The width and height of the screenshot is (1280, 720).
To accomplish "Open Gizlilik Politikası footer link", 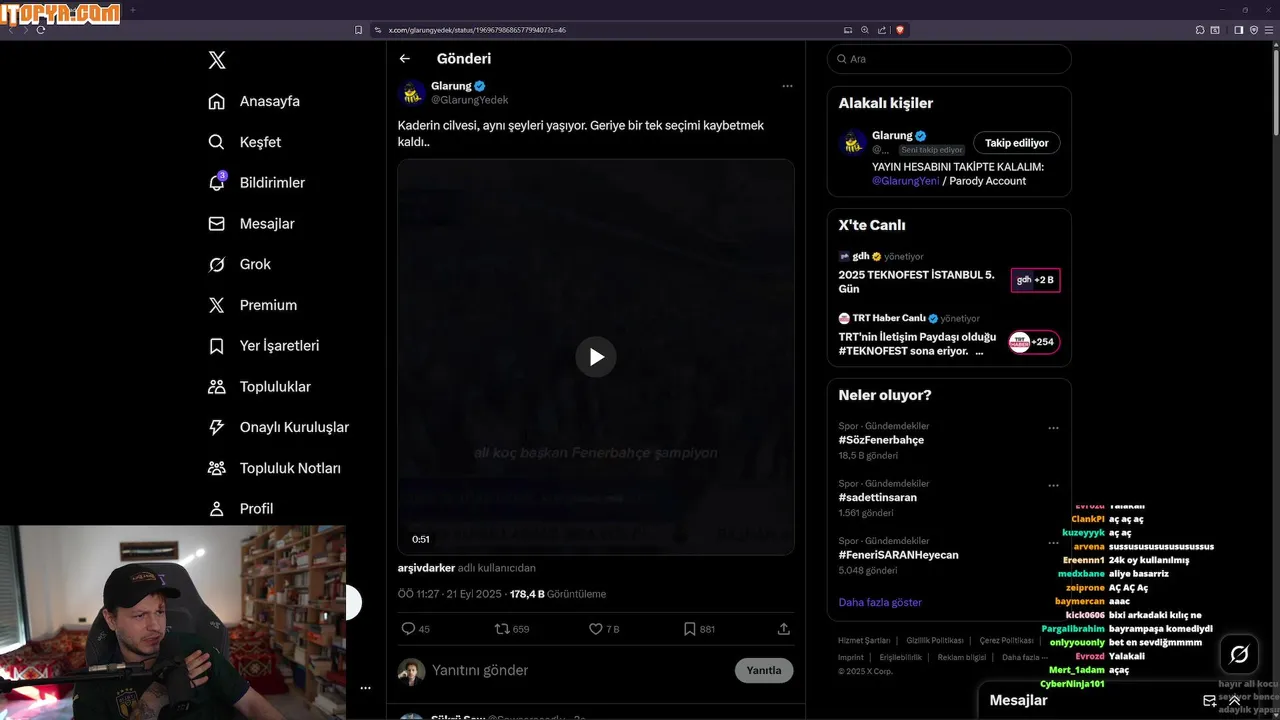I will (x=935, y=640).
